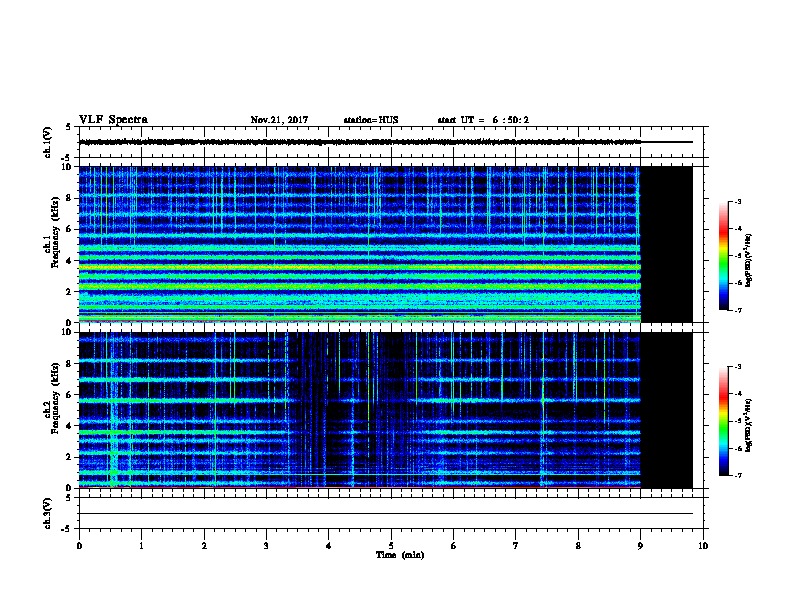
Task: Click time-axis tick label "2"
Action: click(x=204, y=546)
